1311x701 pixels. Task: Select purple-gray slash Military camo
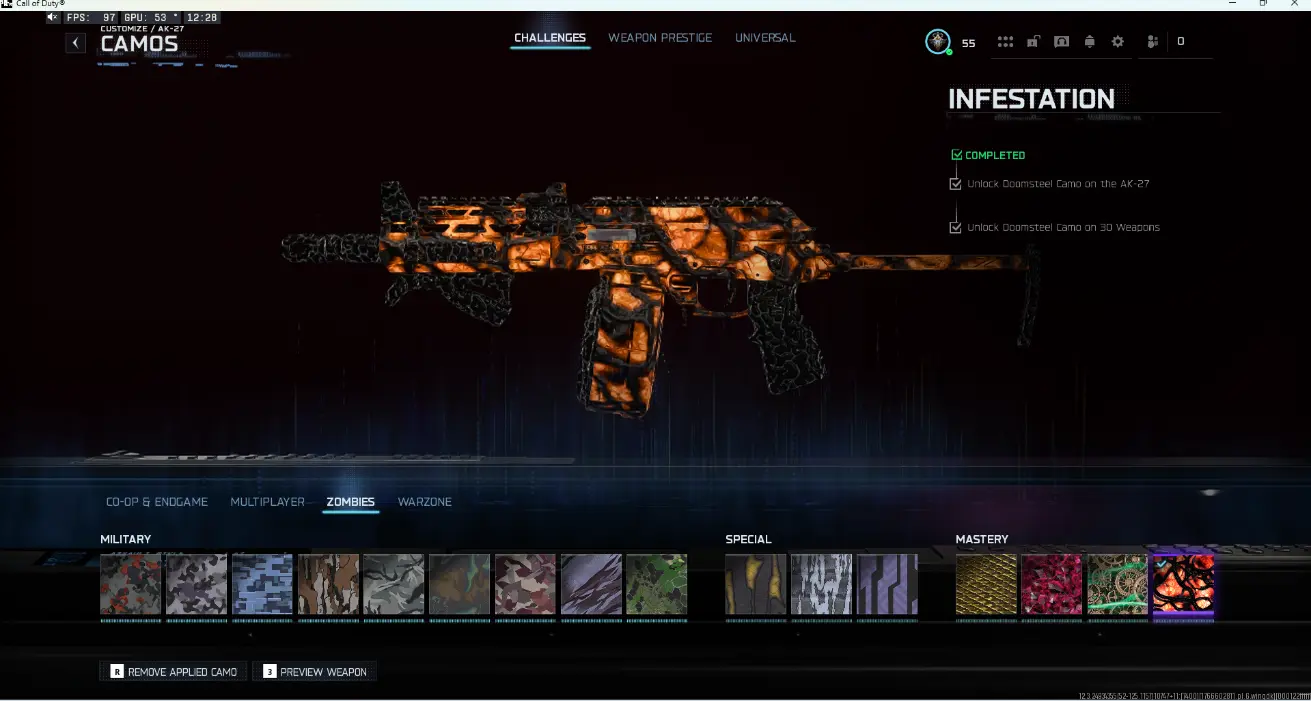[x=591, y=584]
